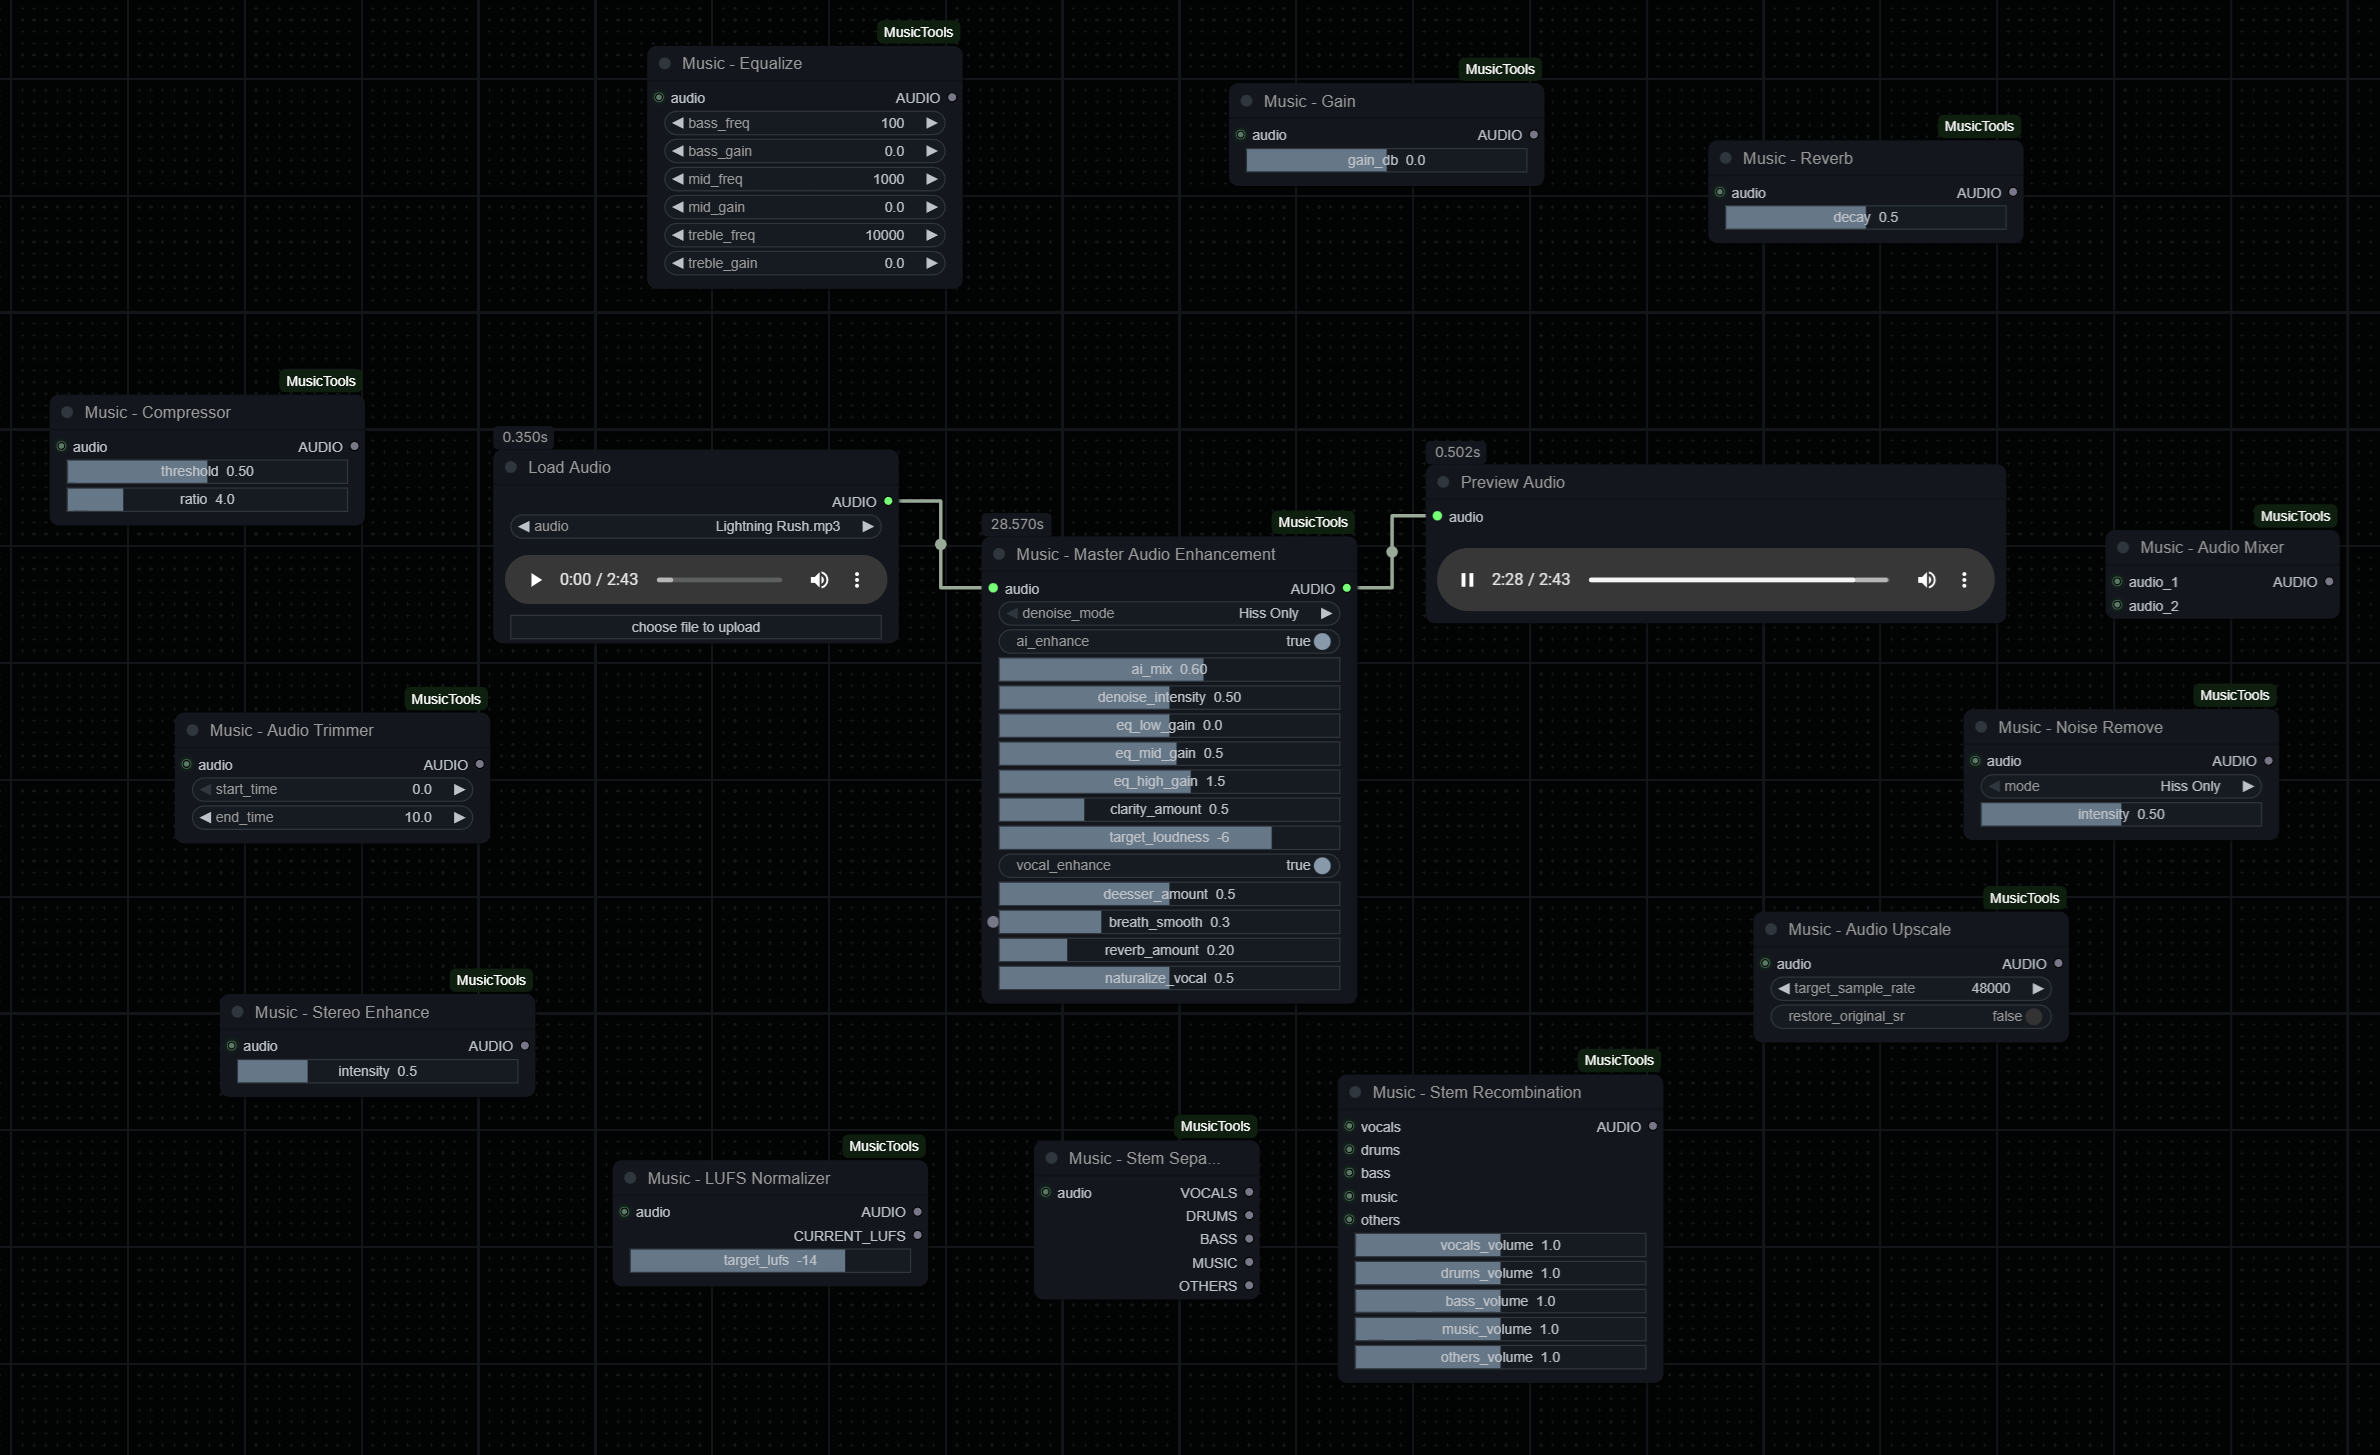Open Preview Audio player more-options menu

point(1964,580)
